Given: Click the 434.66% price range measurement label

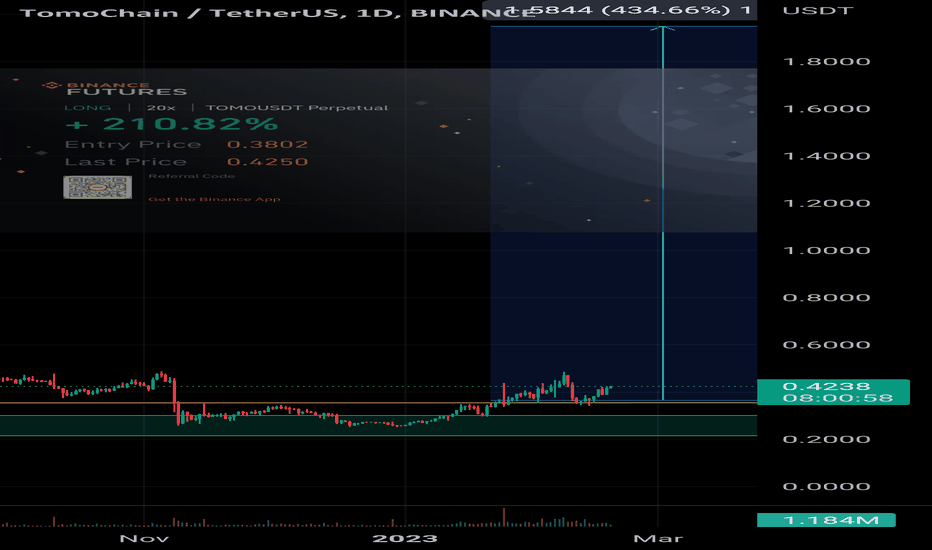Looking at the screenshot, I should pos(619,10).
